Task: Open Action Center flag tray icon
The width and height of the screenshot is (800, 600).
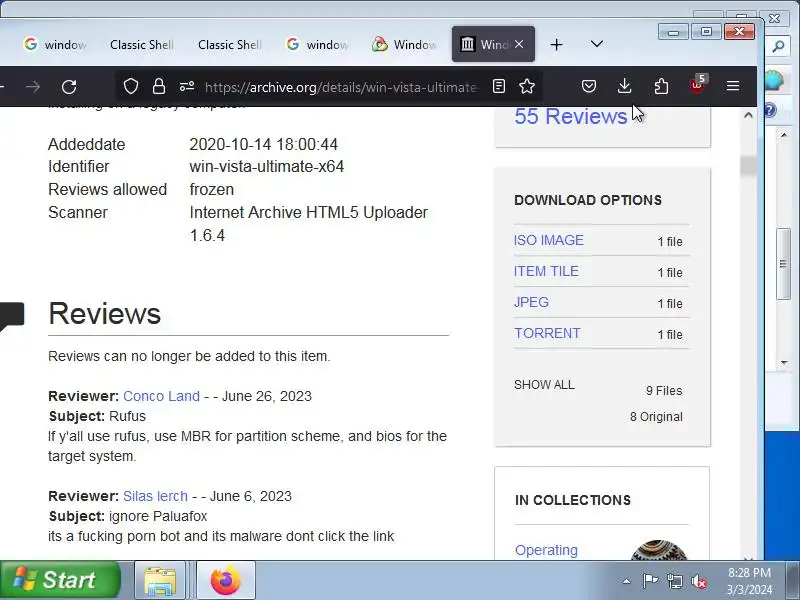Action: click(650, 581)
